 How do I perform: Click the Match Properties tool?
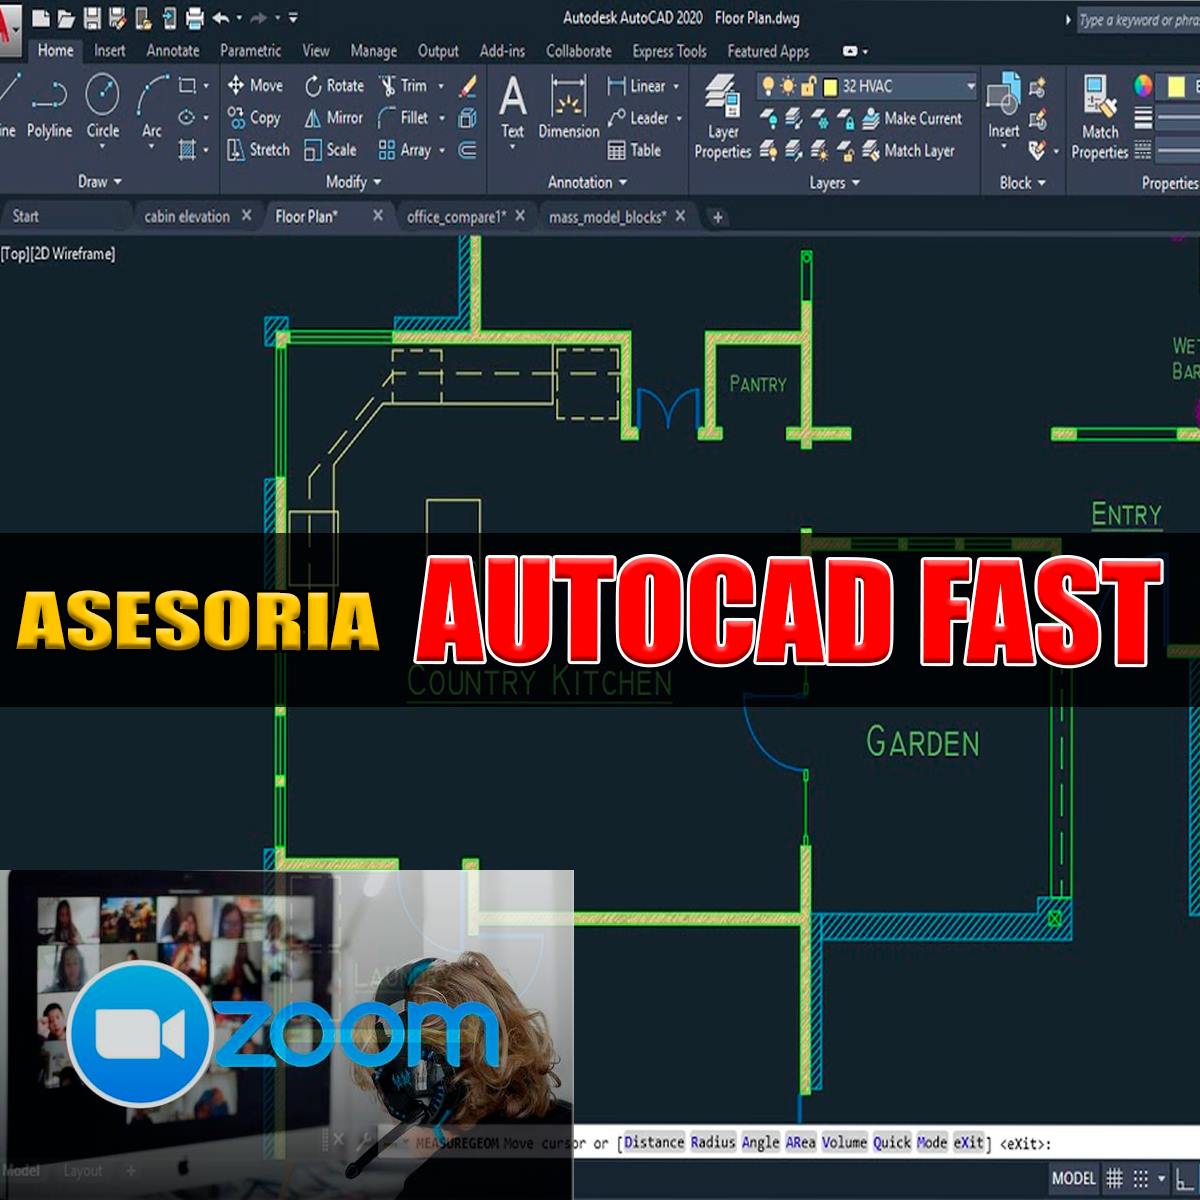coord(1099,118)
